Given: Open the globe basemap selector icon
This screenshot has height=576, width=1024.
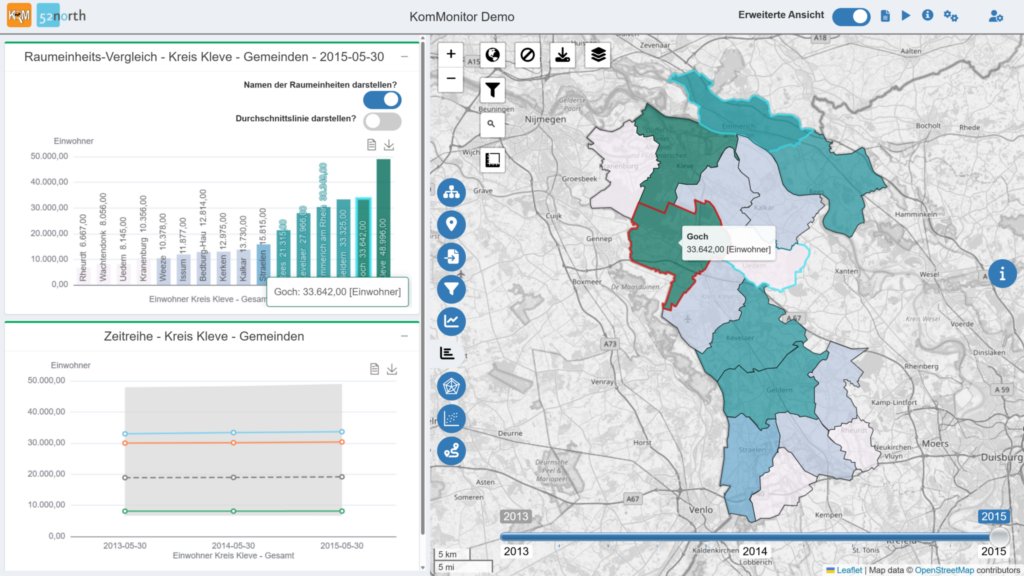Looking at the screenshot, I should [492, 55].
